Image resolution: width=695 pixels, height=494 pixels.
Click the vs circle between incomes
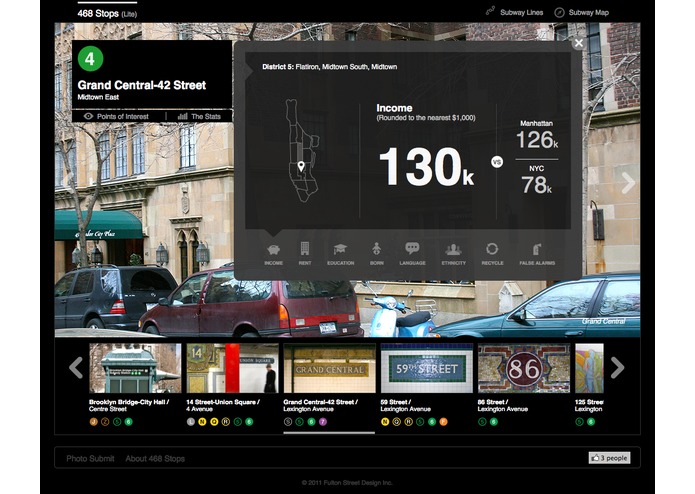coord(497,162)
